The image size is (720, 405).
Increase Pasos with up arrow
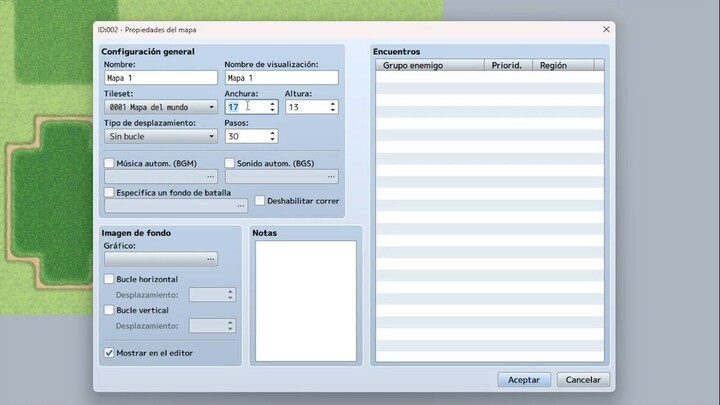pos(272,133)
